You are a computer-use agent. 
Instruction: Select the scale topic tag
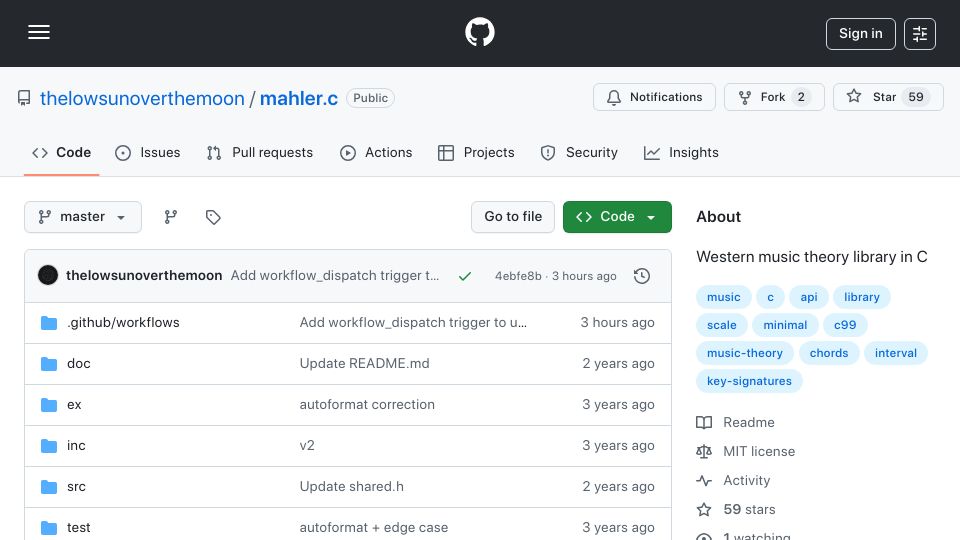(x=722, y=325)
